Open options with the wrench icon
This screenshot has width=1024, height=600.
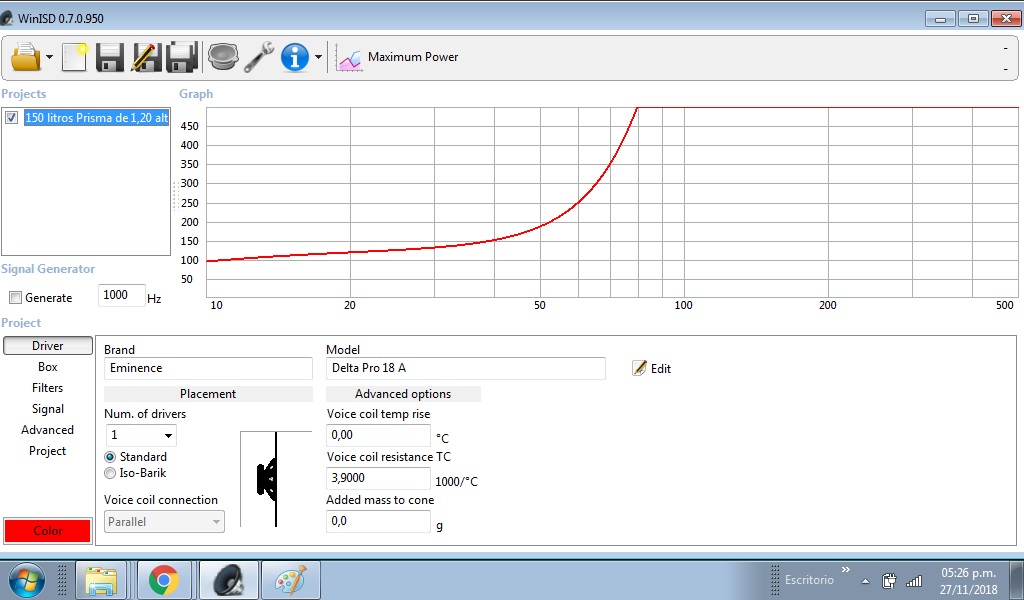tap(259, 57)
